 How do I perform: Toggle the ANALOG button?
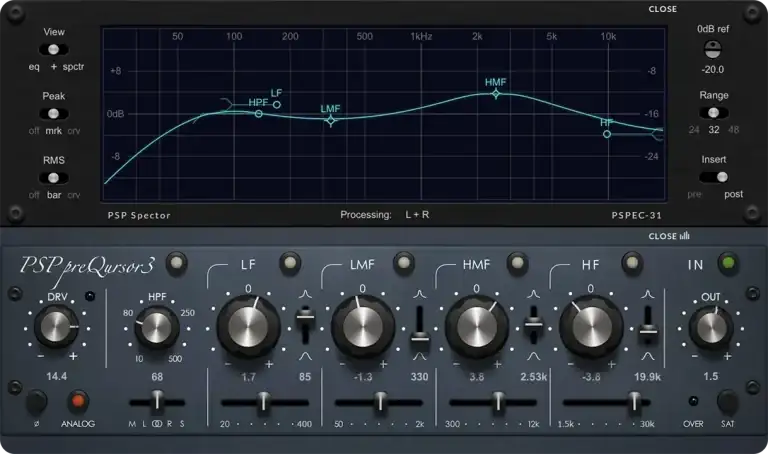click(x=78, y=402)
